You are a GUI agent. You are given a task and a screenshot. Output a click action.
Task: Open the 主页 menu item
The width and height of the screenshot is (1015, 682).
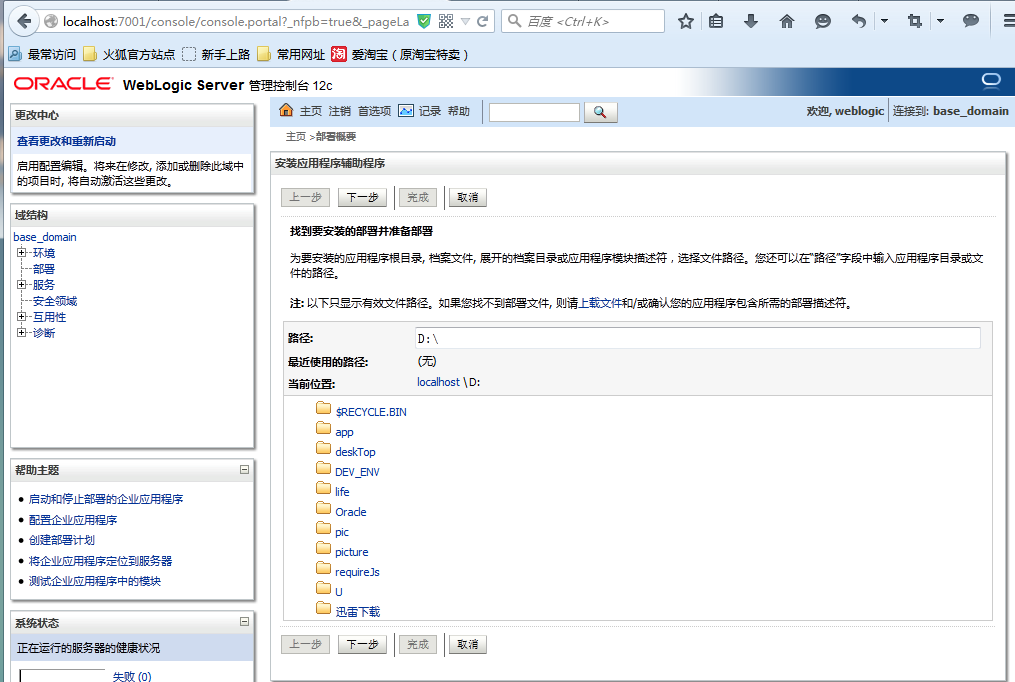coord(311,111)
